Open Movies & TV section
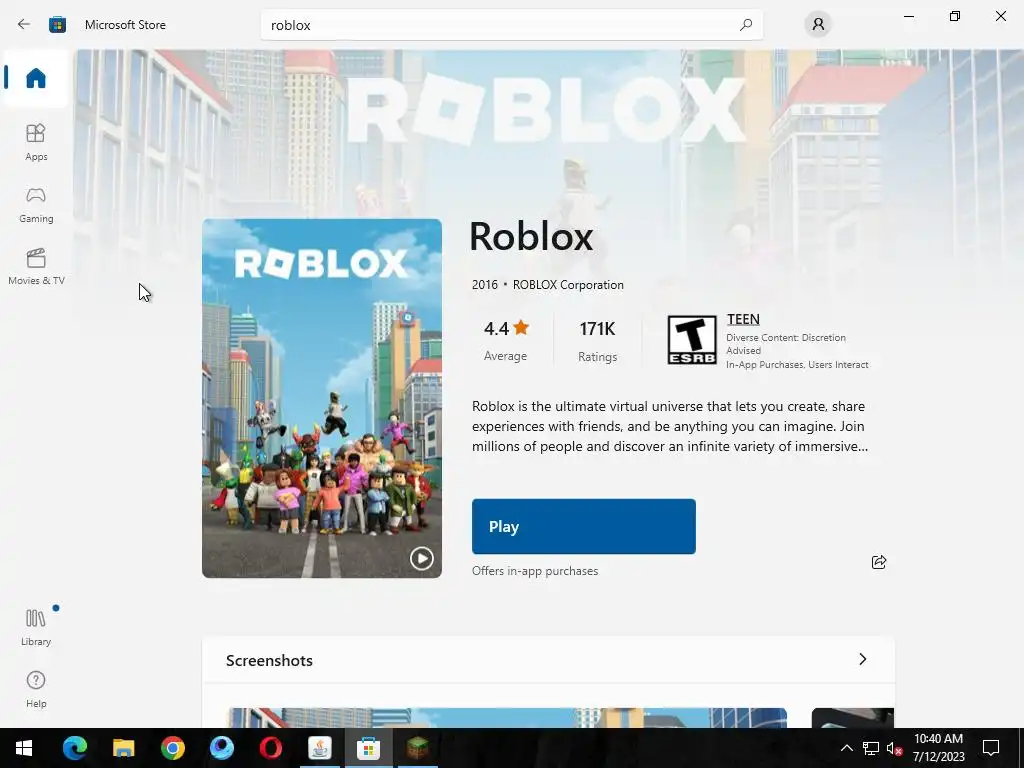The image size is (1024, 768). (36, 266)
